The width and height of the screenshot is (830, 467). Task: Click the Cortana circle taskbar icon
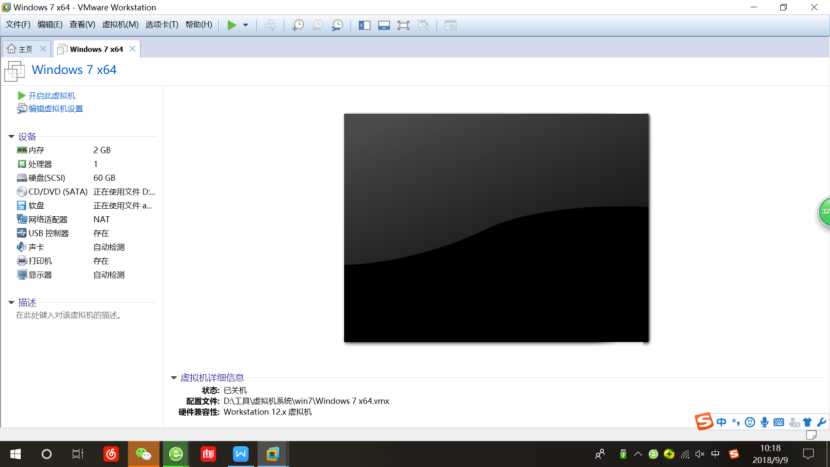pos(47,454)
